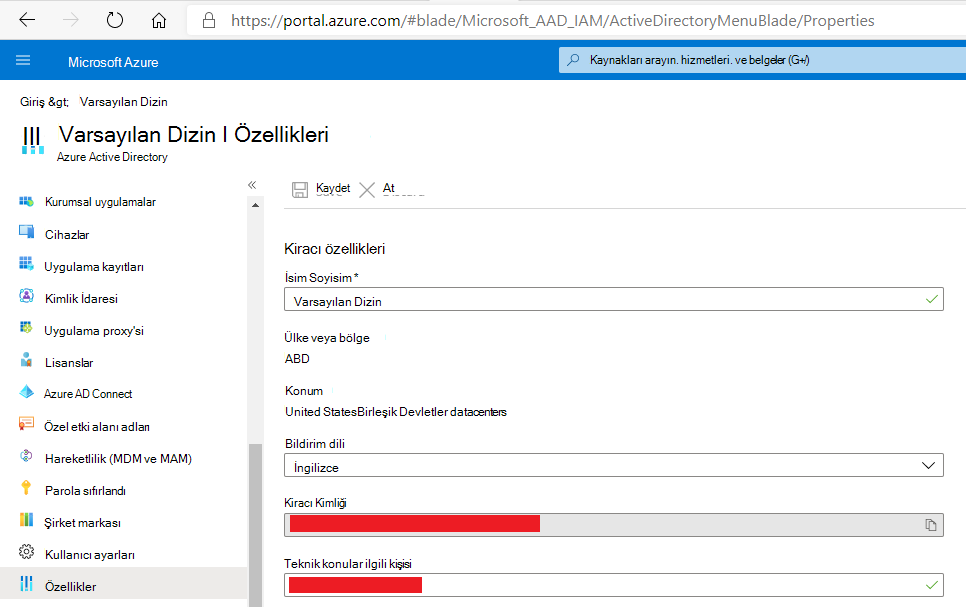Click the Kaynakları arayın search box
Screen dimensions: 966x607
point(762,60)
